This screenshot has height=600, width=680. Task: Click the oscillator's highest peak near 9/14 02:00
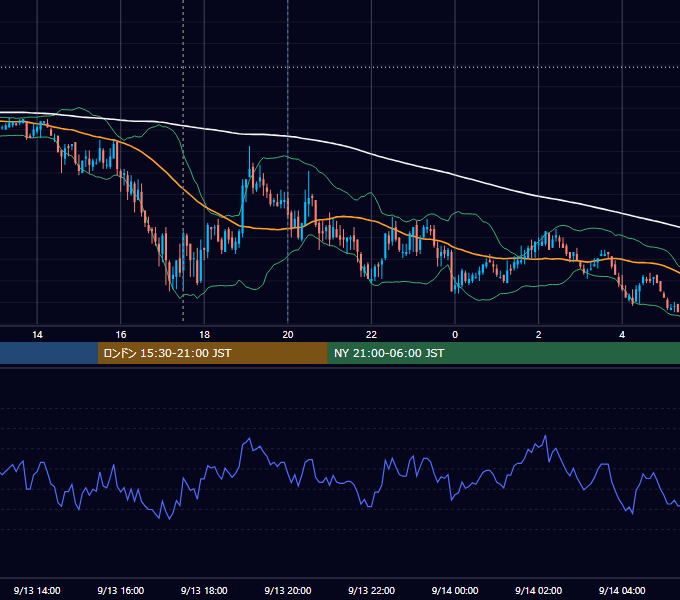pos(545,436)
